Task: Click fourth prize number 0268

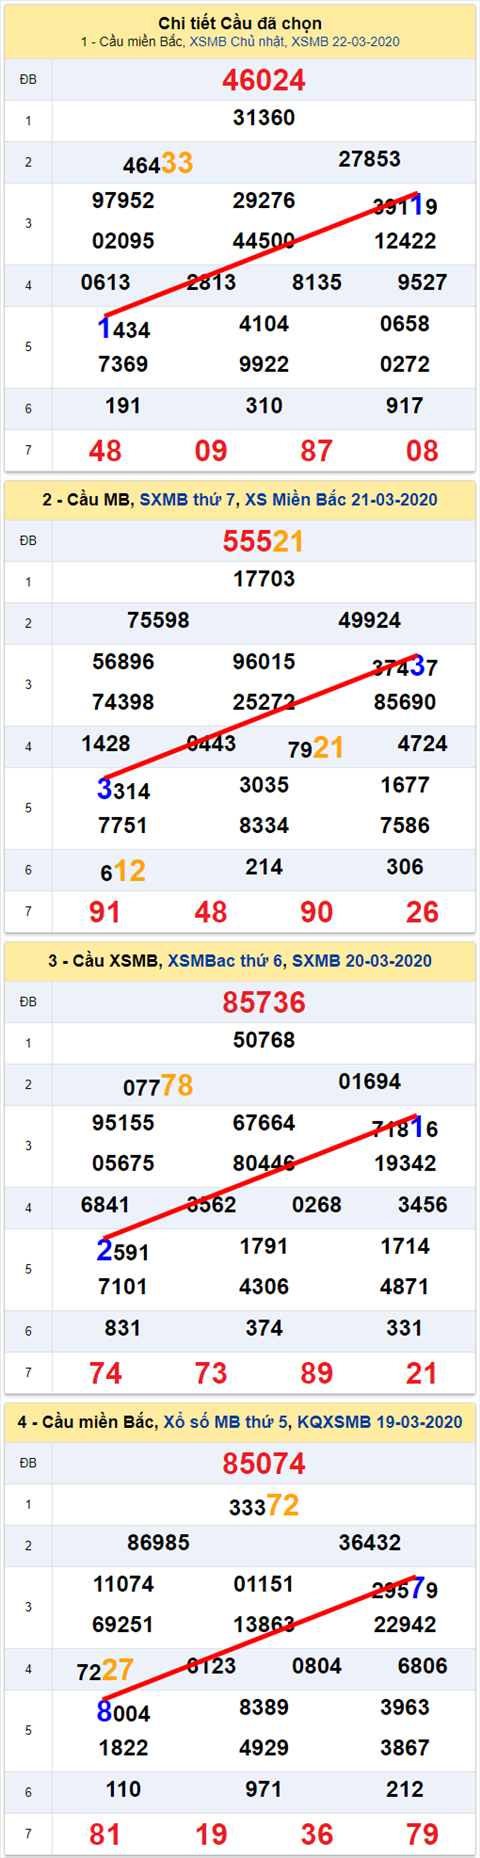Action: (317, 1204)
